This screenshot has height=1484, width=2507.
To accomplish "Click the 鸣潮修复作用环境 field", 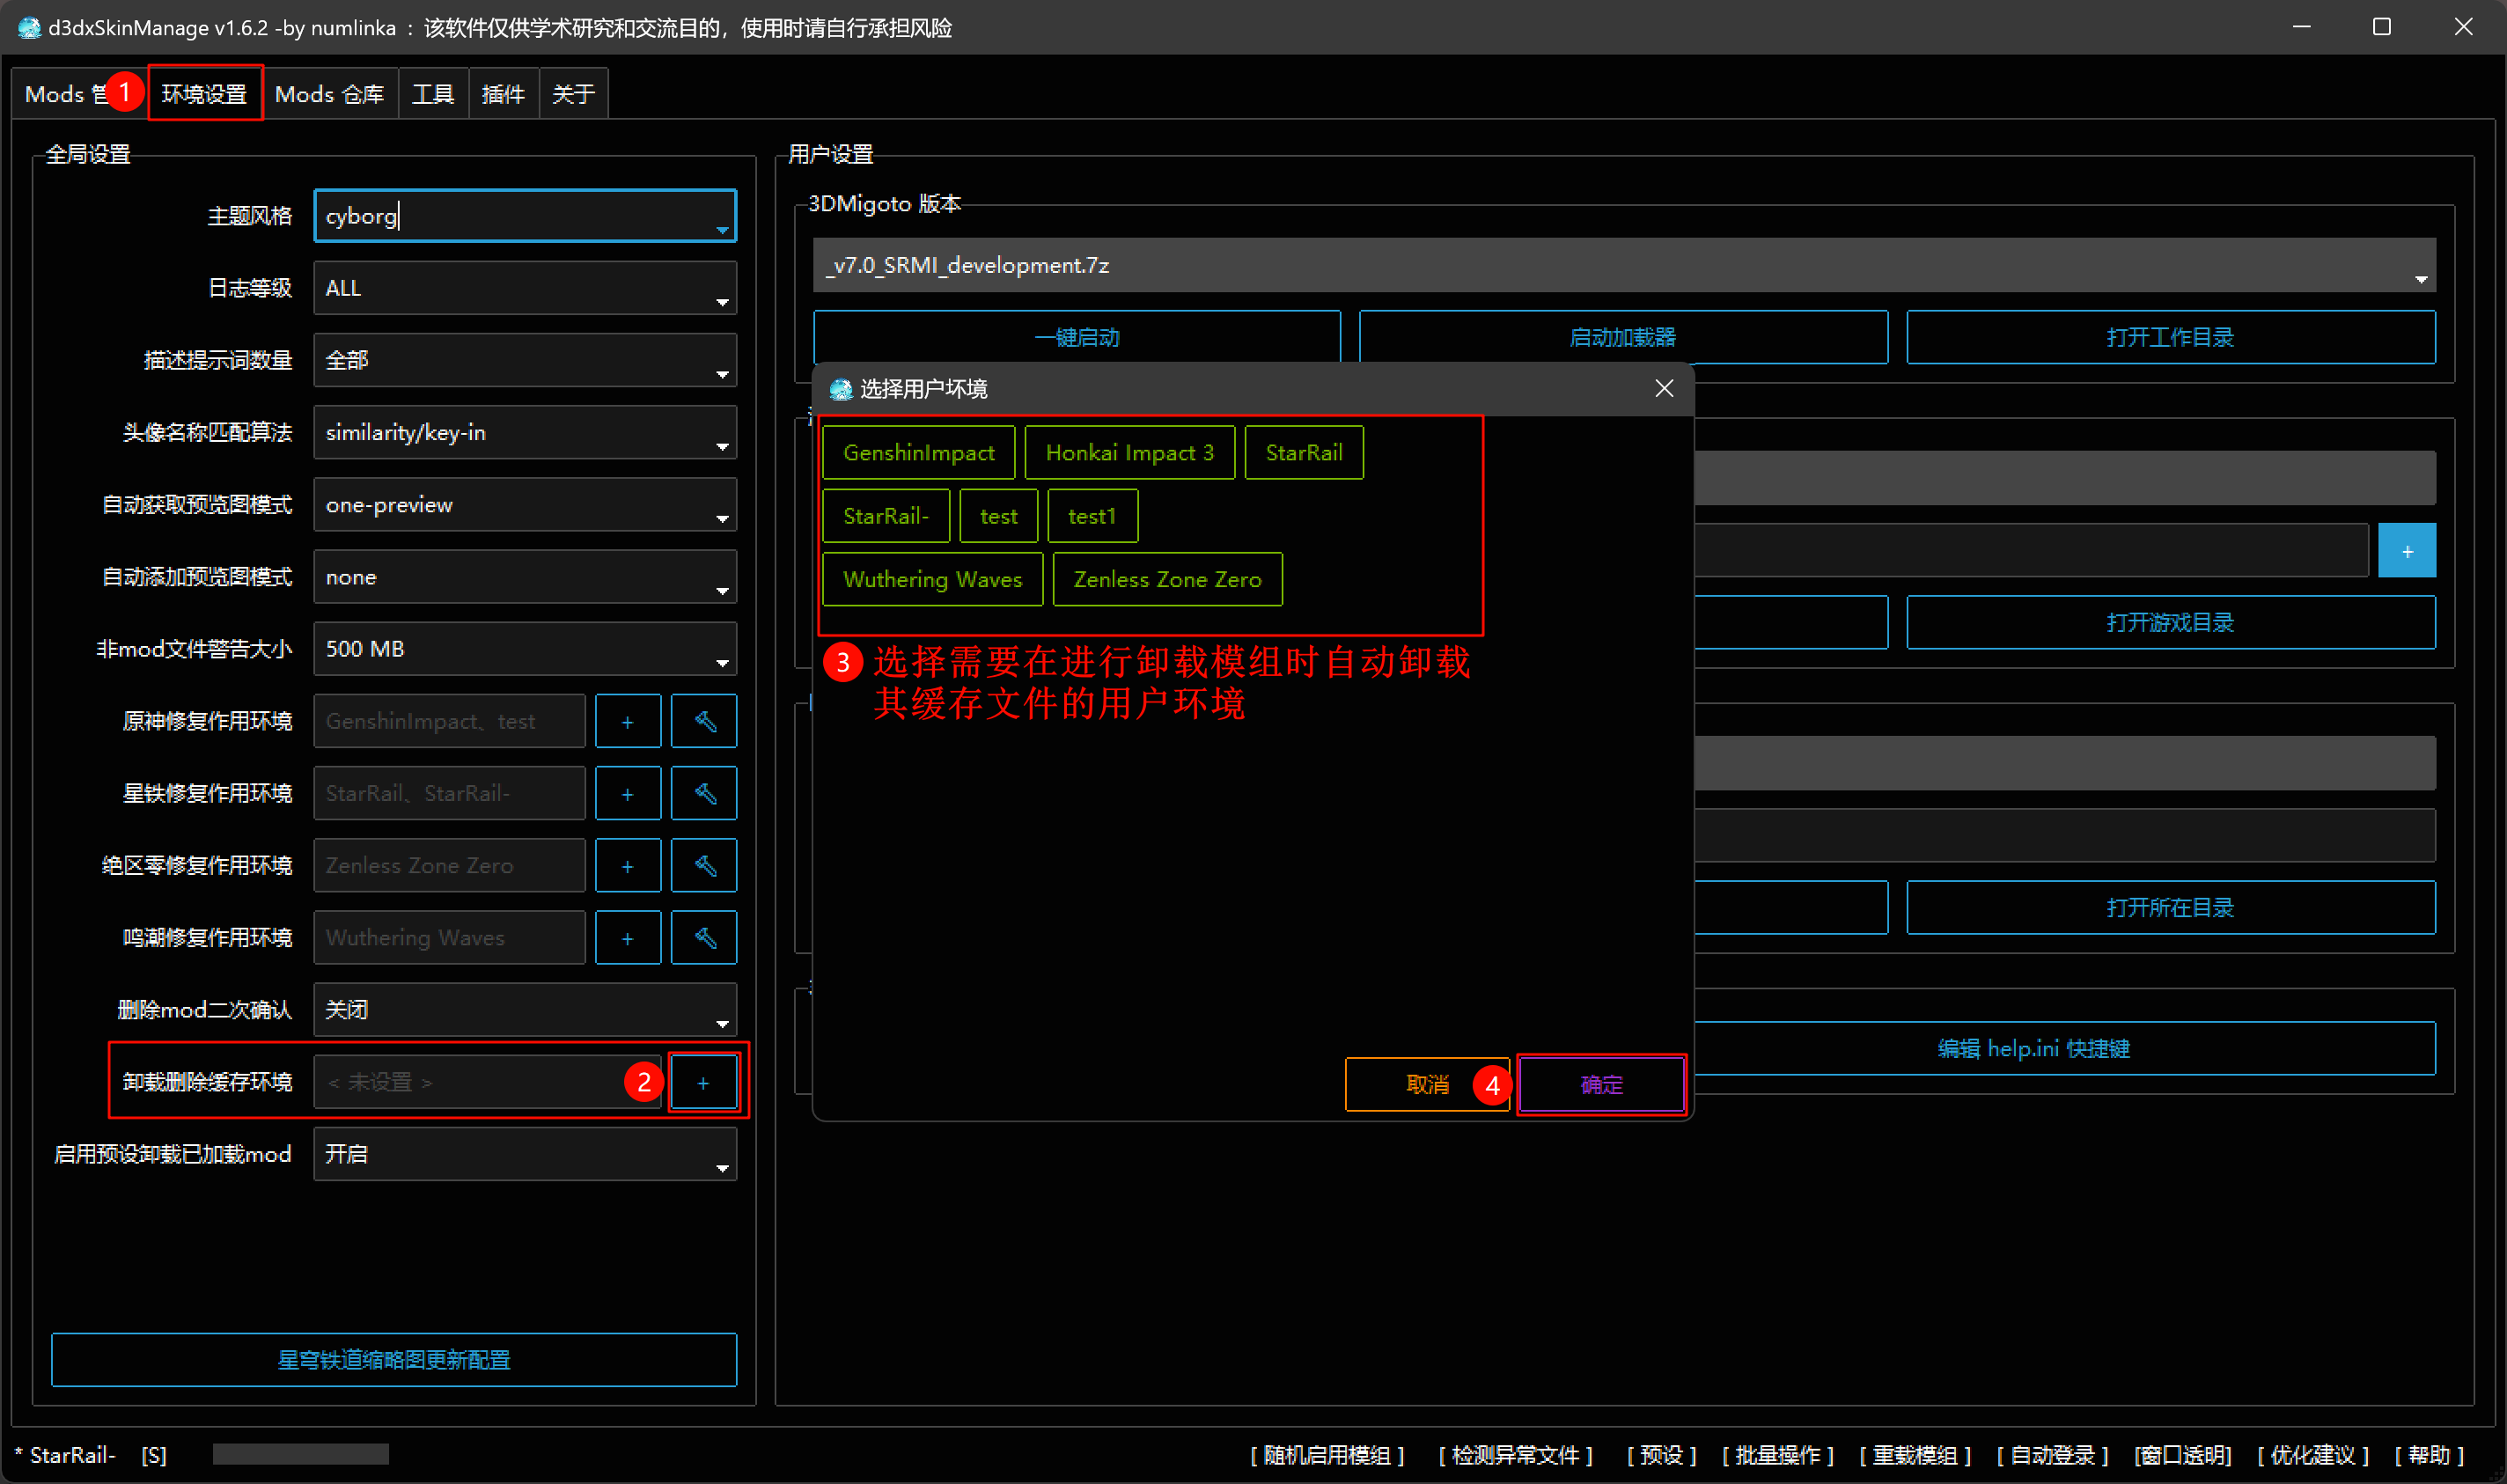I will coord(449,937).
